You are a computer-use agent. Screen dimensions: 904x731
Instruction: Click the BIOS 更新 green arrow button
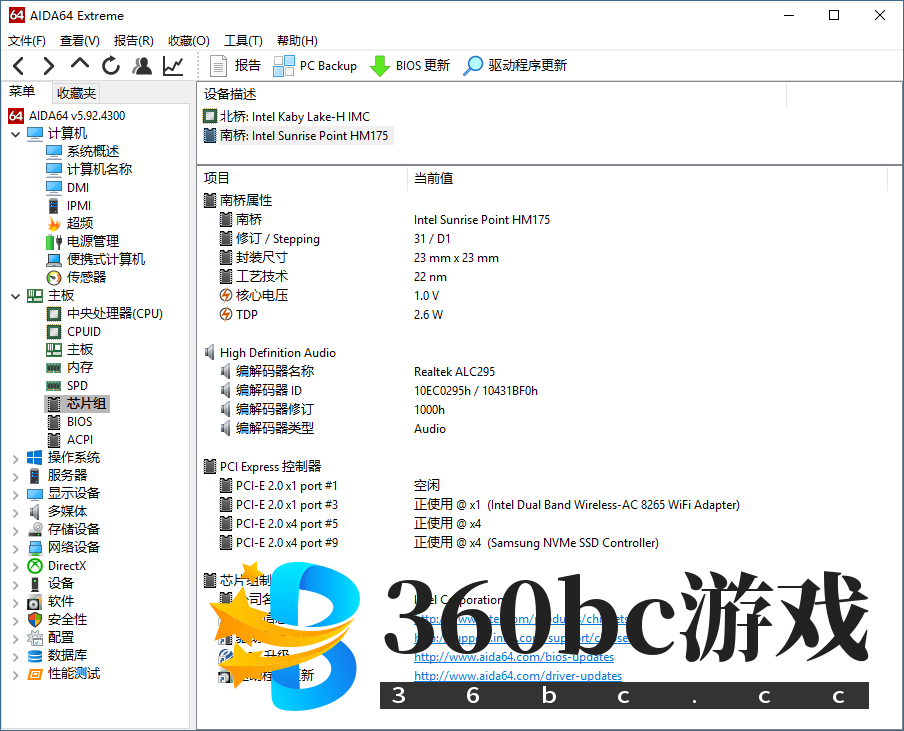tap(410, 66)
